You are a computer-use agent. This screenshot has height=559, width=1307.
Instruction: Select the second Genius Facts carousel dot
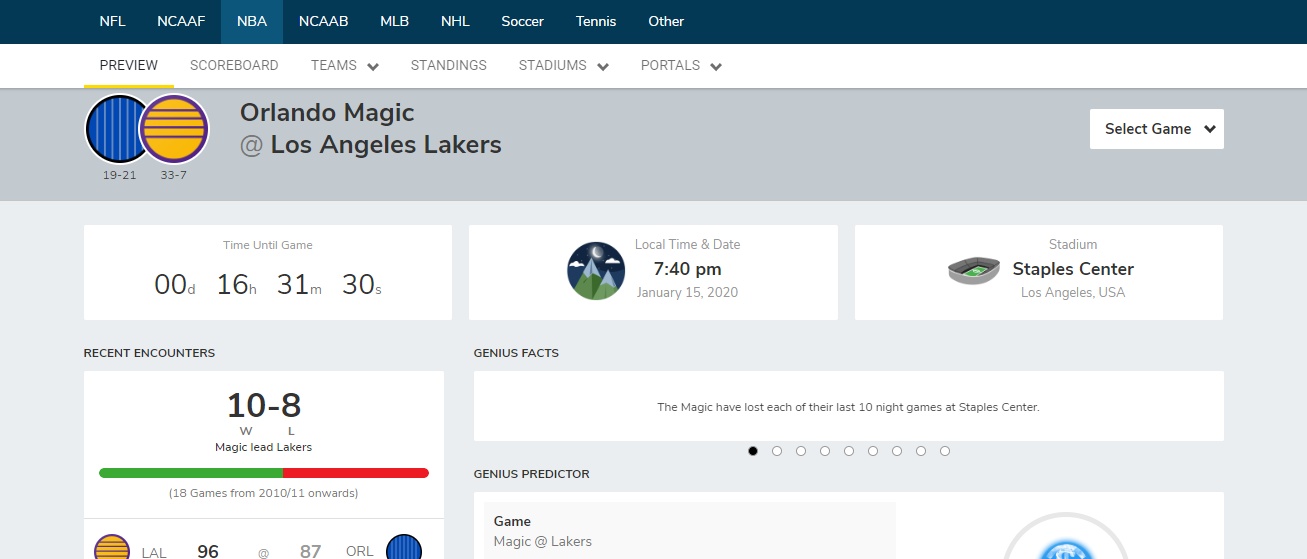[777, 451]
